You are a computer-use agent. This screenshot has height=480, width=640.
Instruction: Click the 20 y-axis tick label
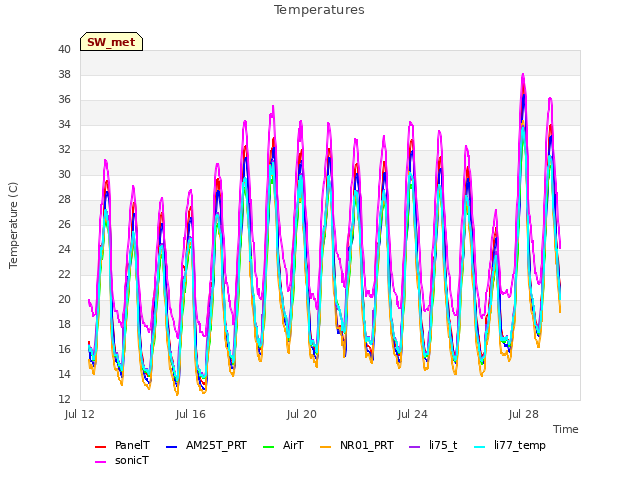(64, 300)
